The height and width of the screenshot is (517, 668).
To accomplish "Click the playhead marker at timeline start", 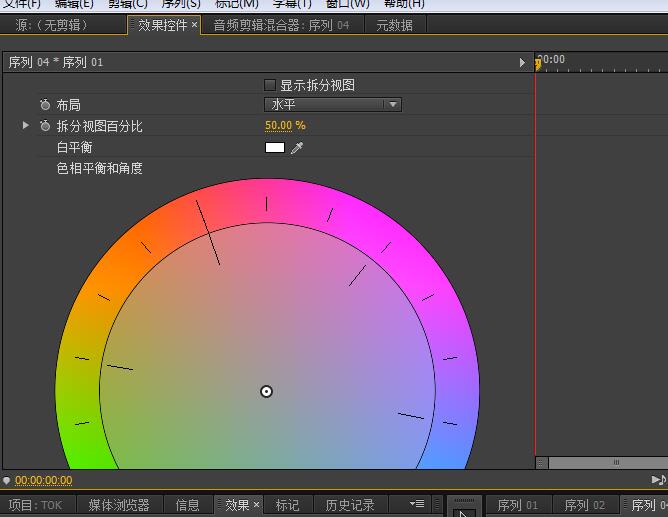I will (538, 64).
